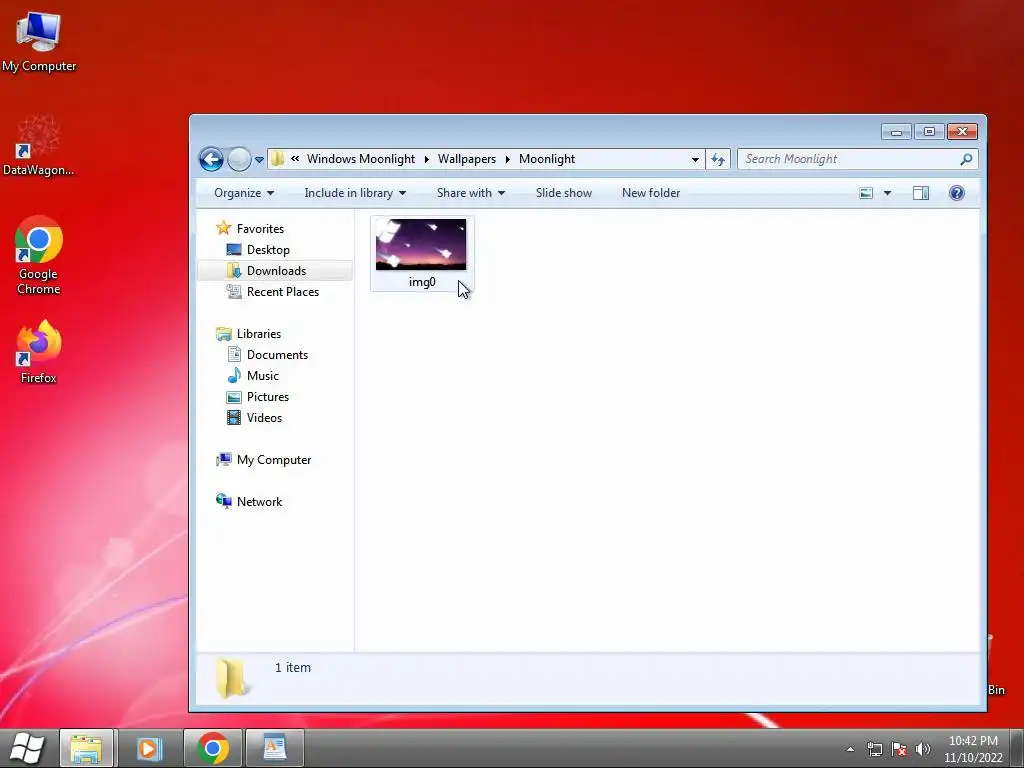Click the img0 file name label
Image resolution: width=1024 pixels, height=768 pixels.
(x=422, y=282)
